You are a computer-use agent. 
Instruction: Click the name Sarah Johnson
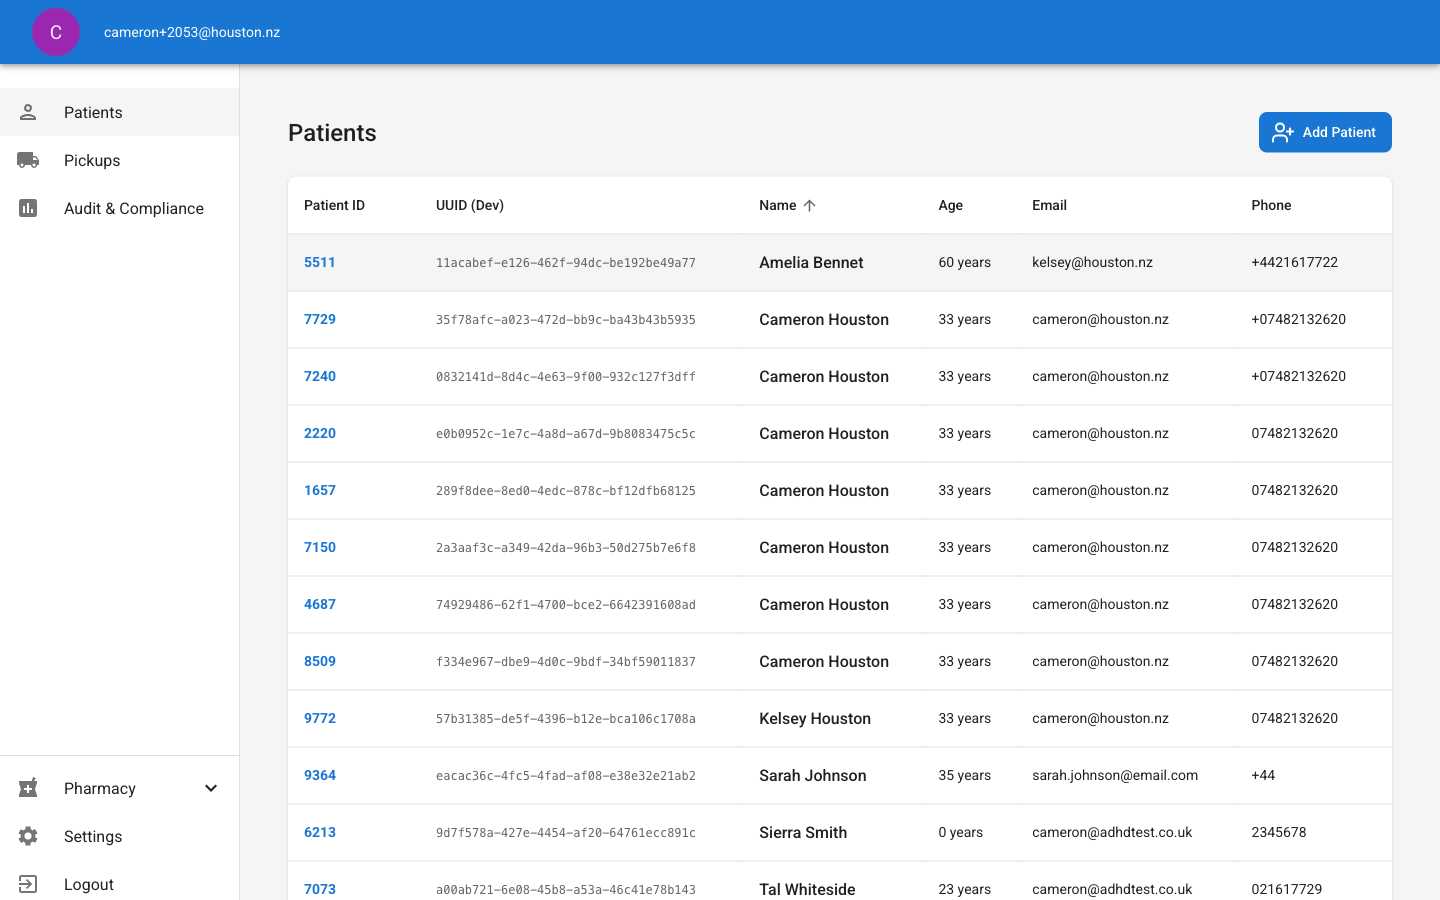[813, 775]
